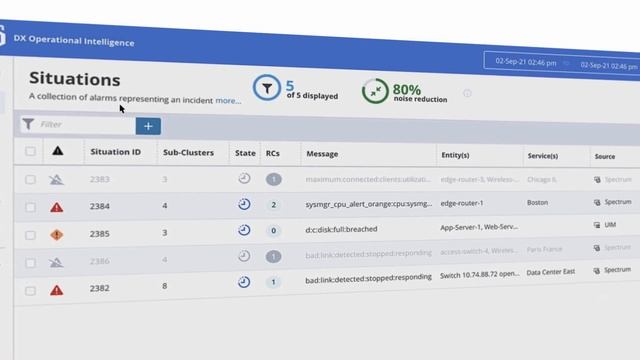The height and width of the screenshot is (360, 640).
Task: Click the clock state icon in row 2386
Action: [x=244, y=256]
